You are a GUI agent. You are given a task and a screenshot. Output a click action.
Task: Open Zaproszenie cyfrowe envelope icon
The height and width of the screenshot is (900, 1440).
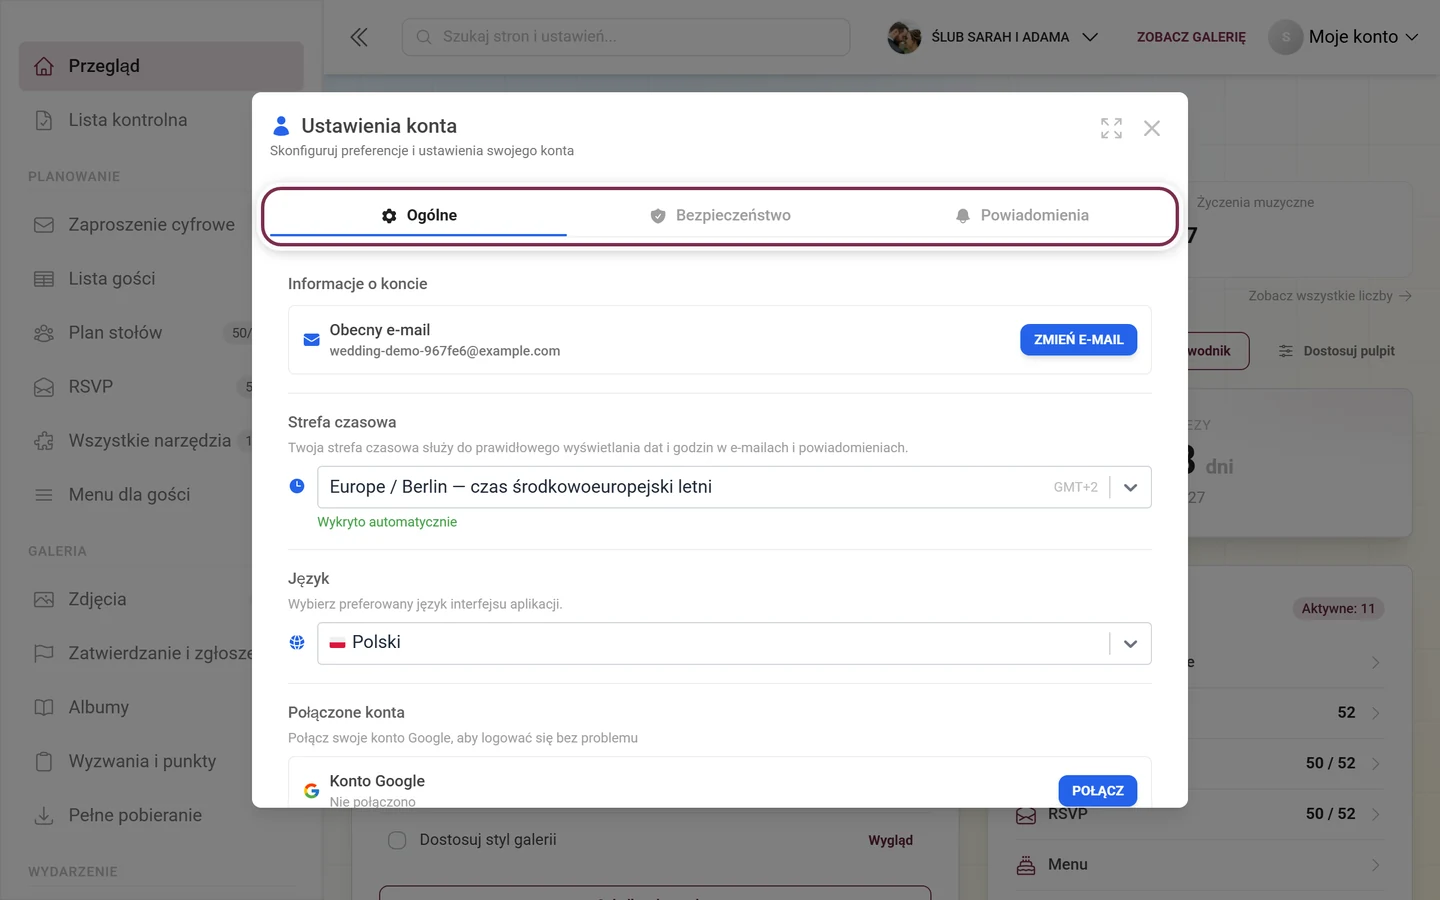coord(44,225)
